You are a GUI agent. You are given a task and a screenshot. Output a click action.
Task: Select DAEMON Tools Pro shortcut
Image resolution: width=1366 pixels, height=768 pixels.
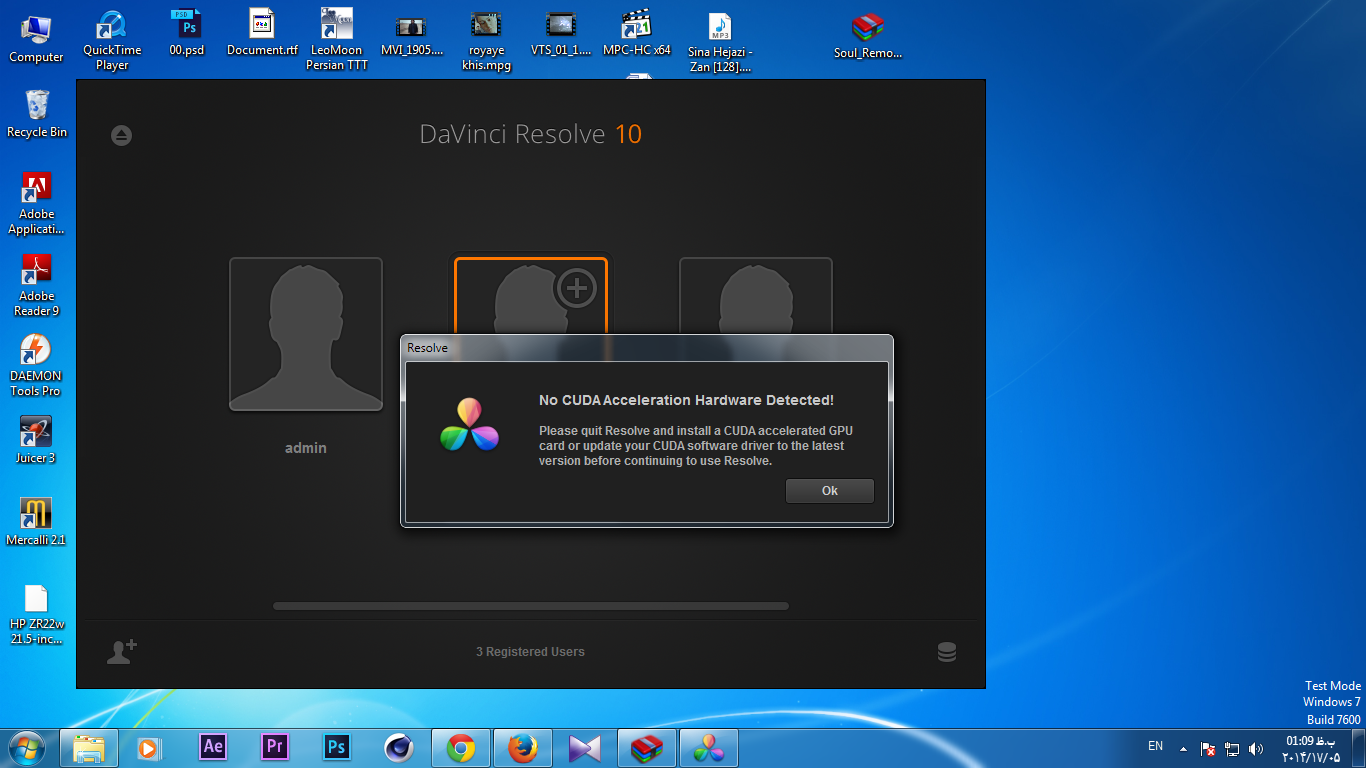36,365
